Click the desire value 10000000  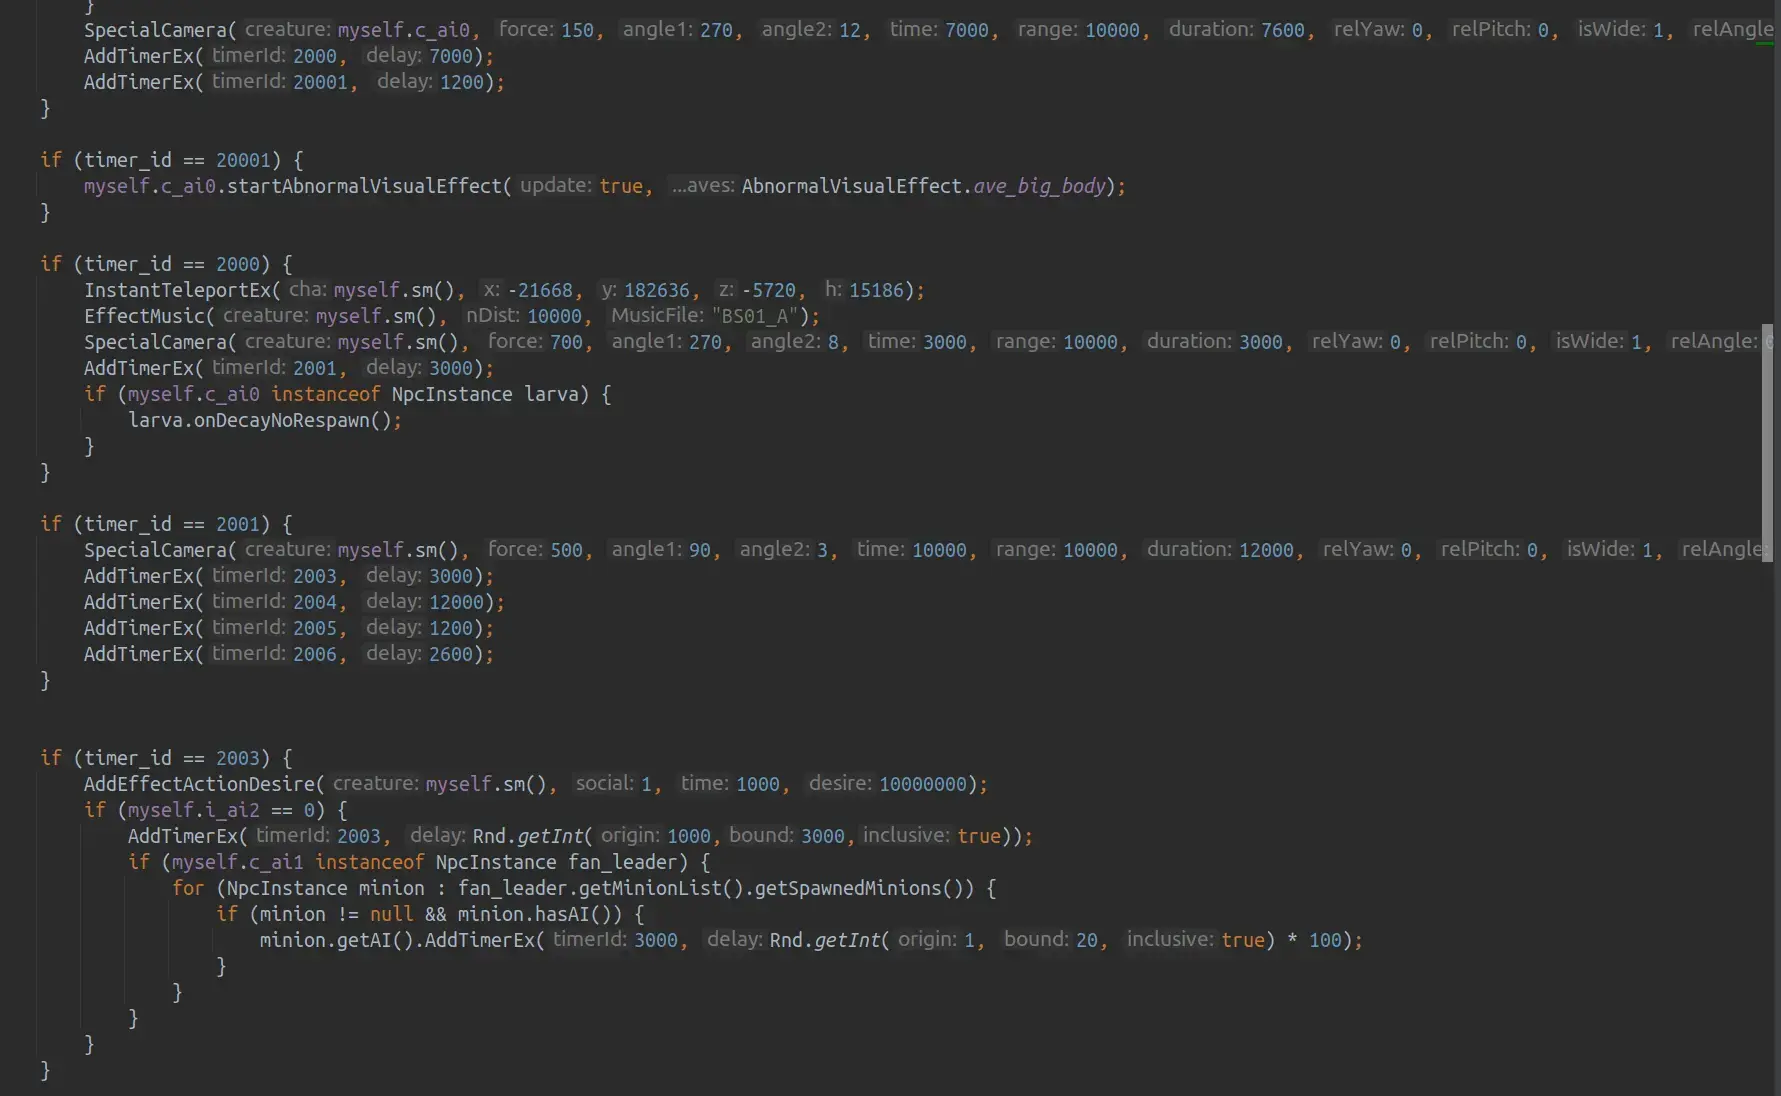coord(923,784)
